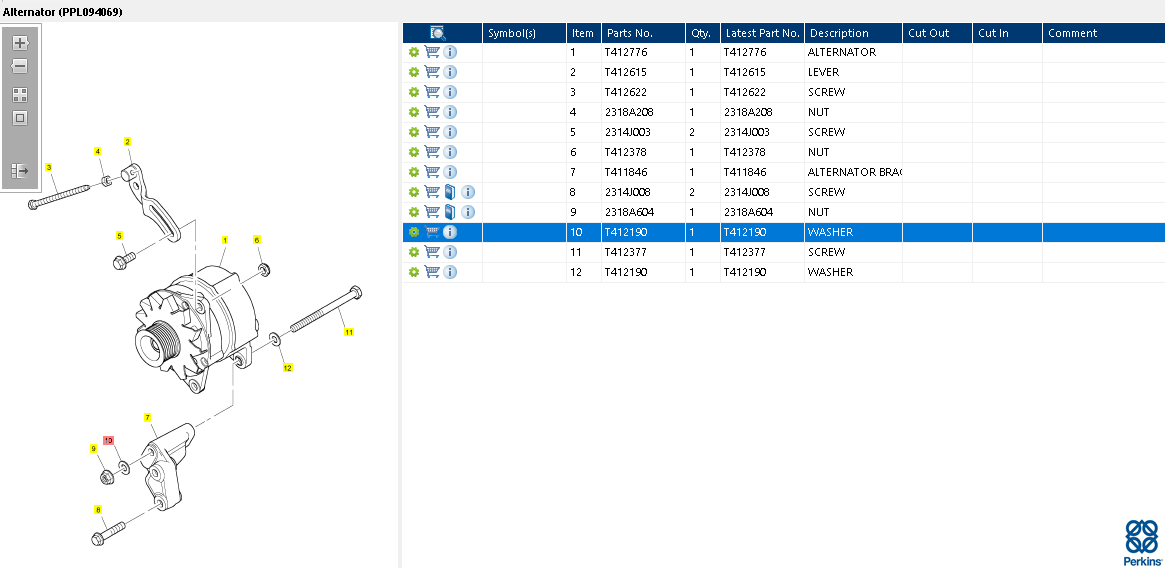Click parts number T412377

(x=626, y=252)
